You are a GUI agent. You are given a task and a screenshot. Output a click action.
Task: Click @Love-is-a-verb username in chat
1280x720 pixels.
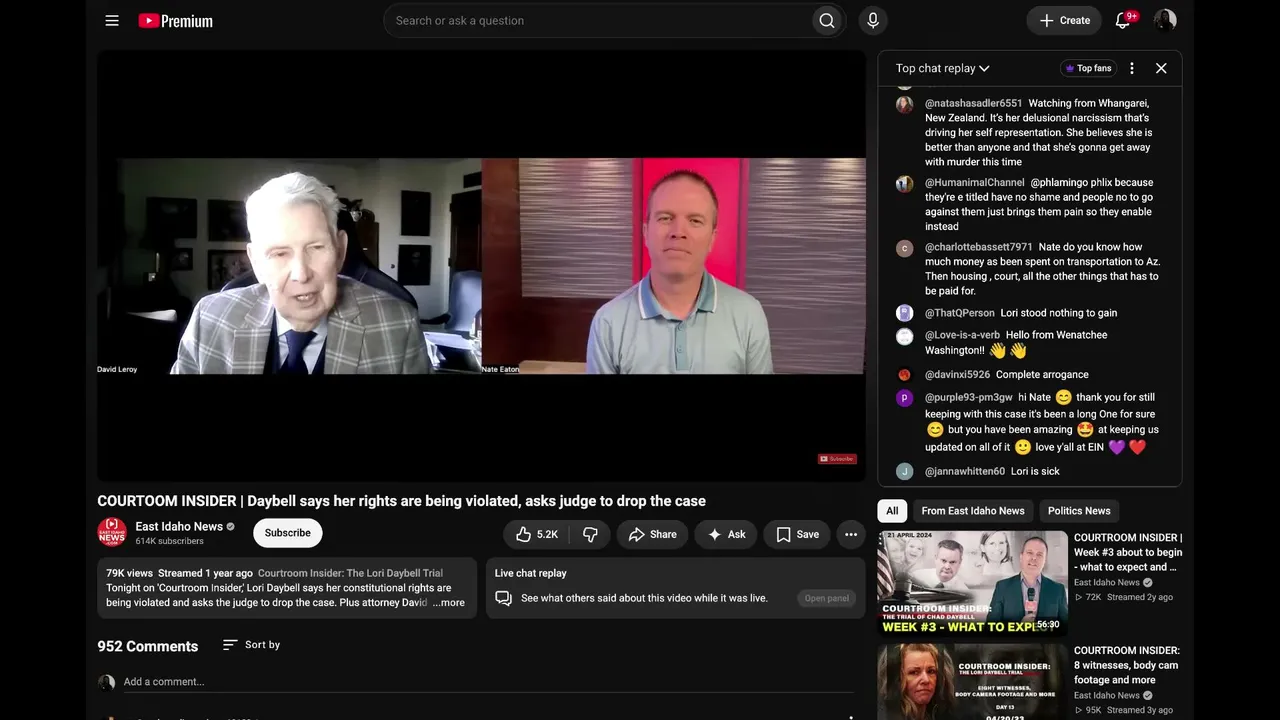(x=962, y=335)
